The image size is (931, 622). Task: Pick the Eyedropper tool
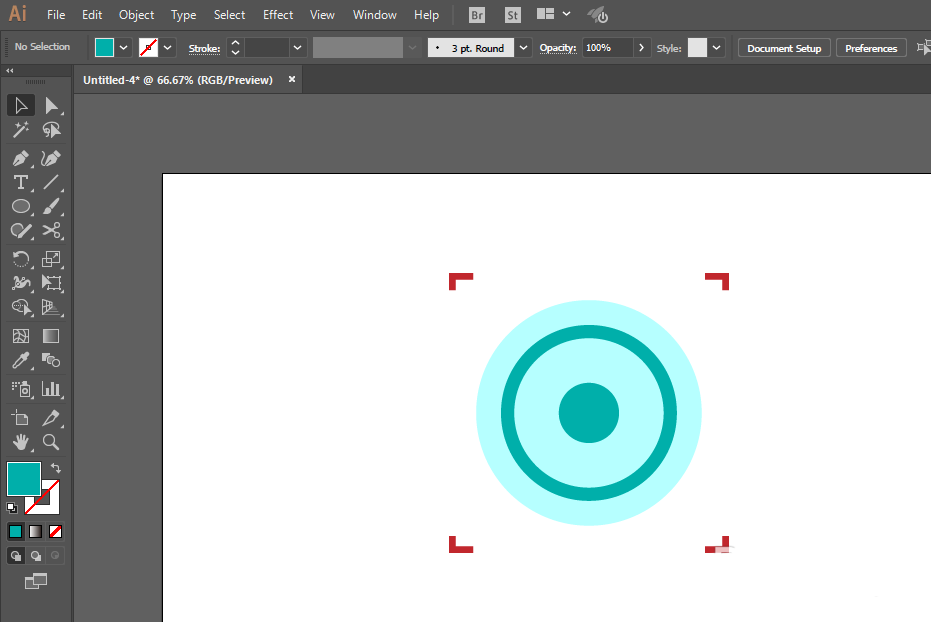tap(20, 361)
